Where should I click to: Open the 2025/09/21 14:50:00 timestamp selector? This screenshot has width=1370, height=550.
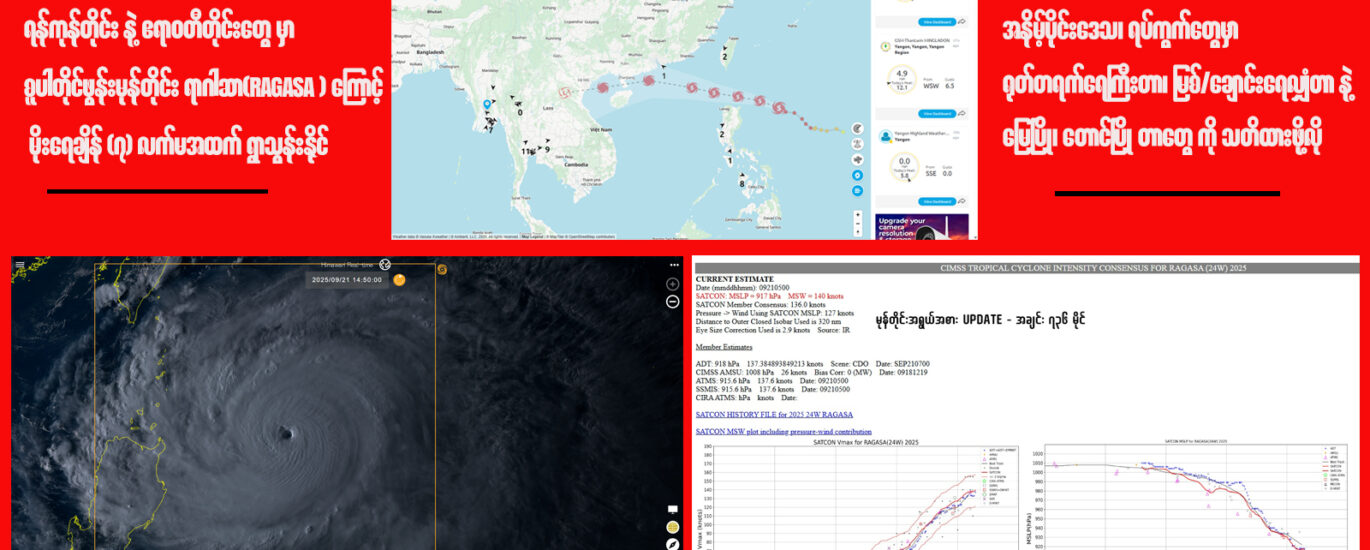pos(347,280)
